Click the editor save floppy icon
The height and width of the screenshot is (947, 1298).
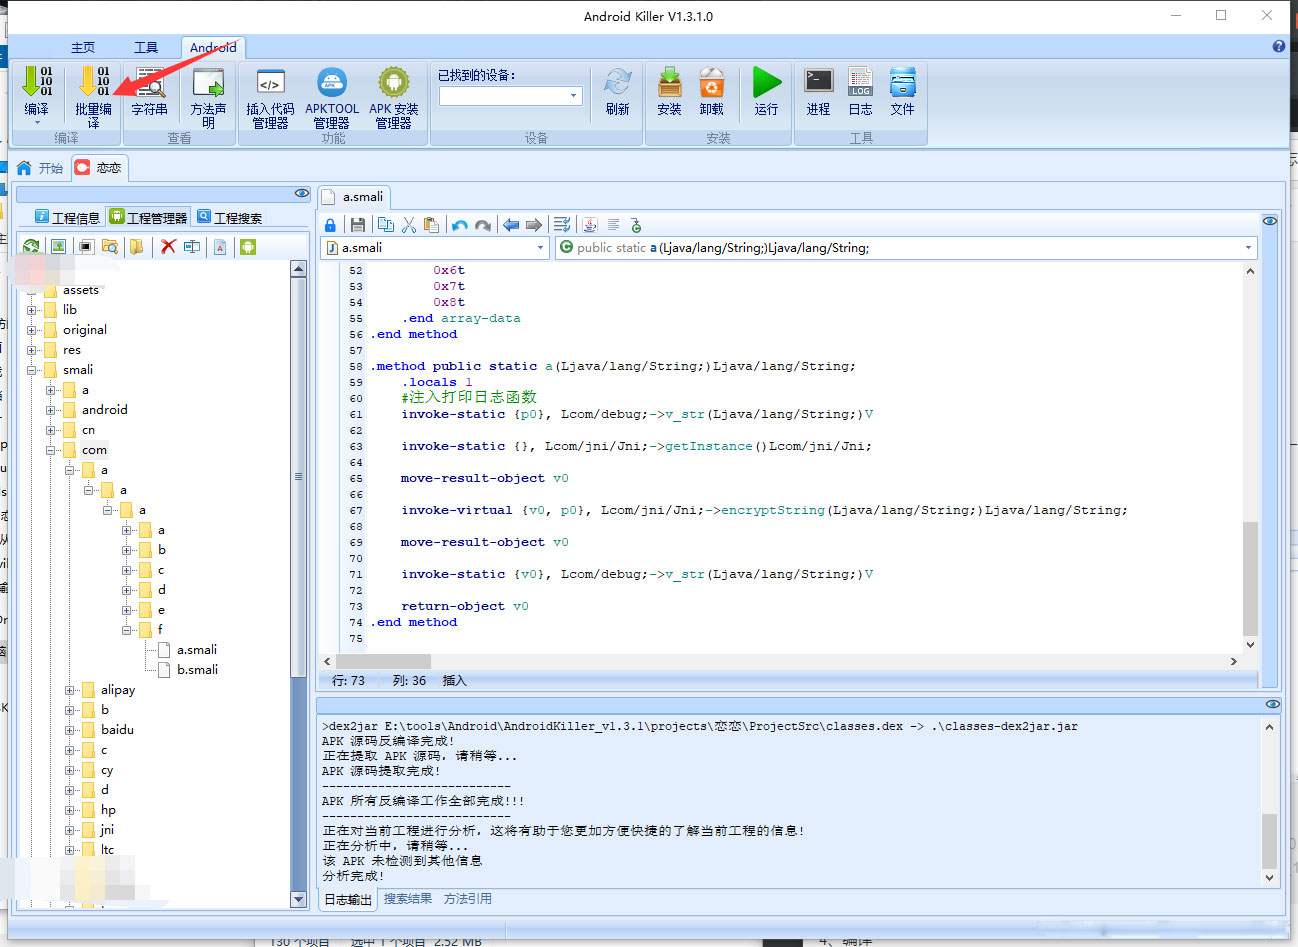click(357, 225)
